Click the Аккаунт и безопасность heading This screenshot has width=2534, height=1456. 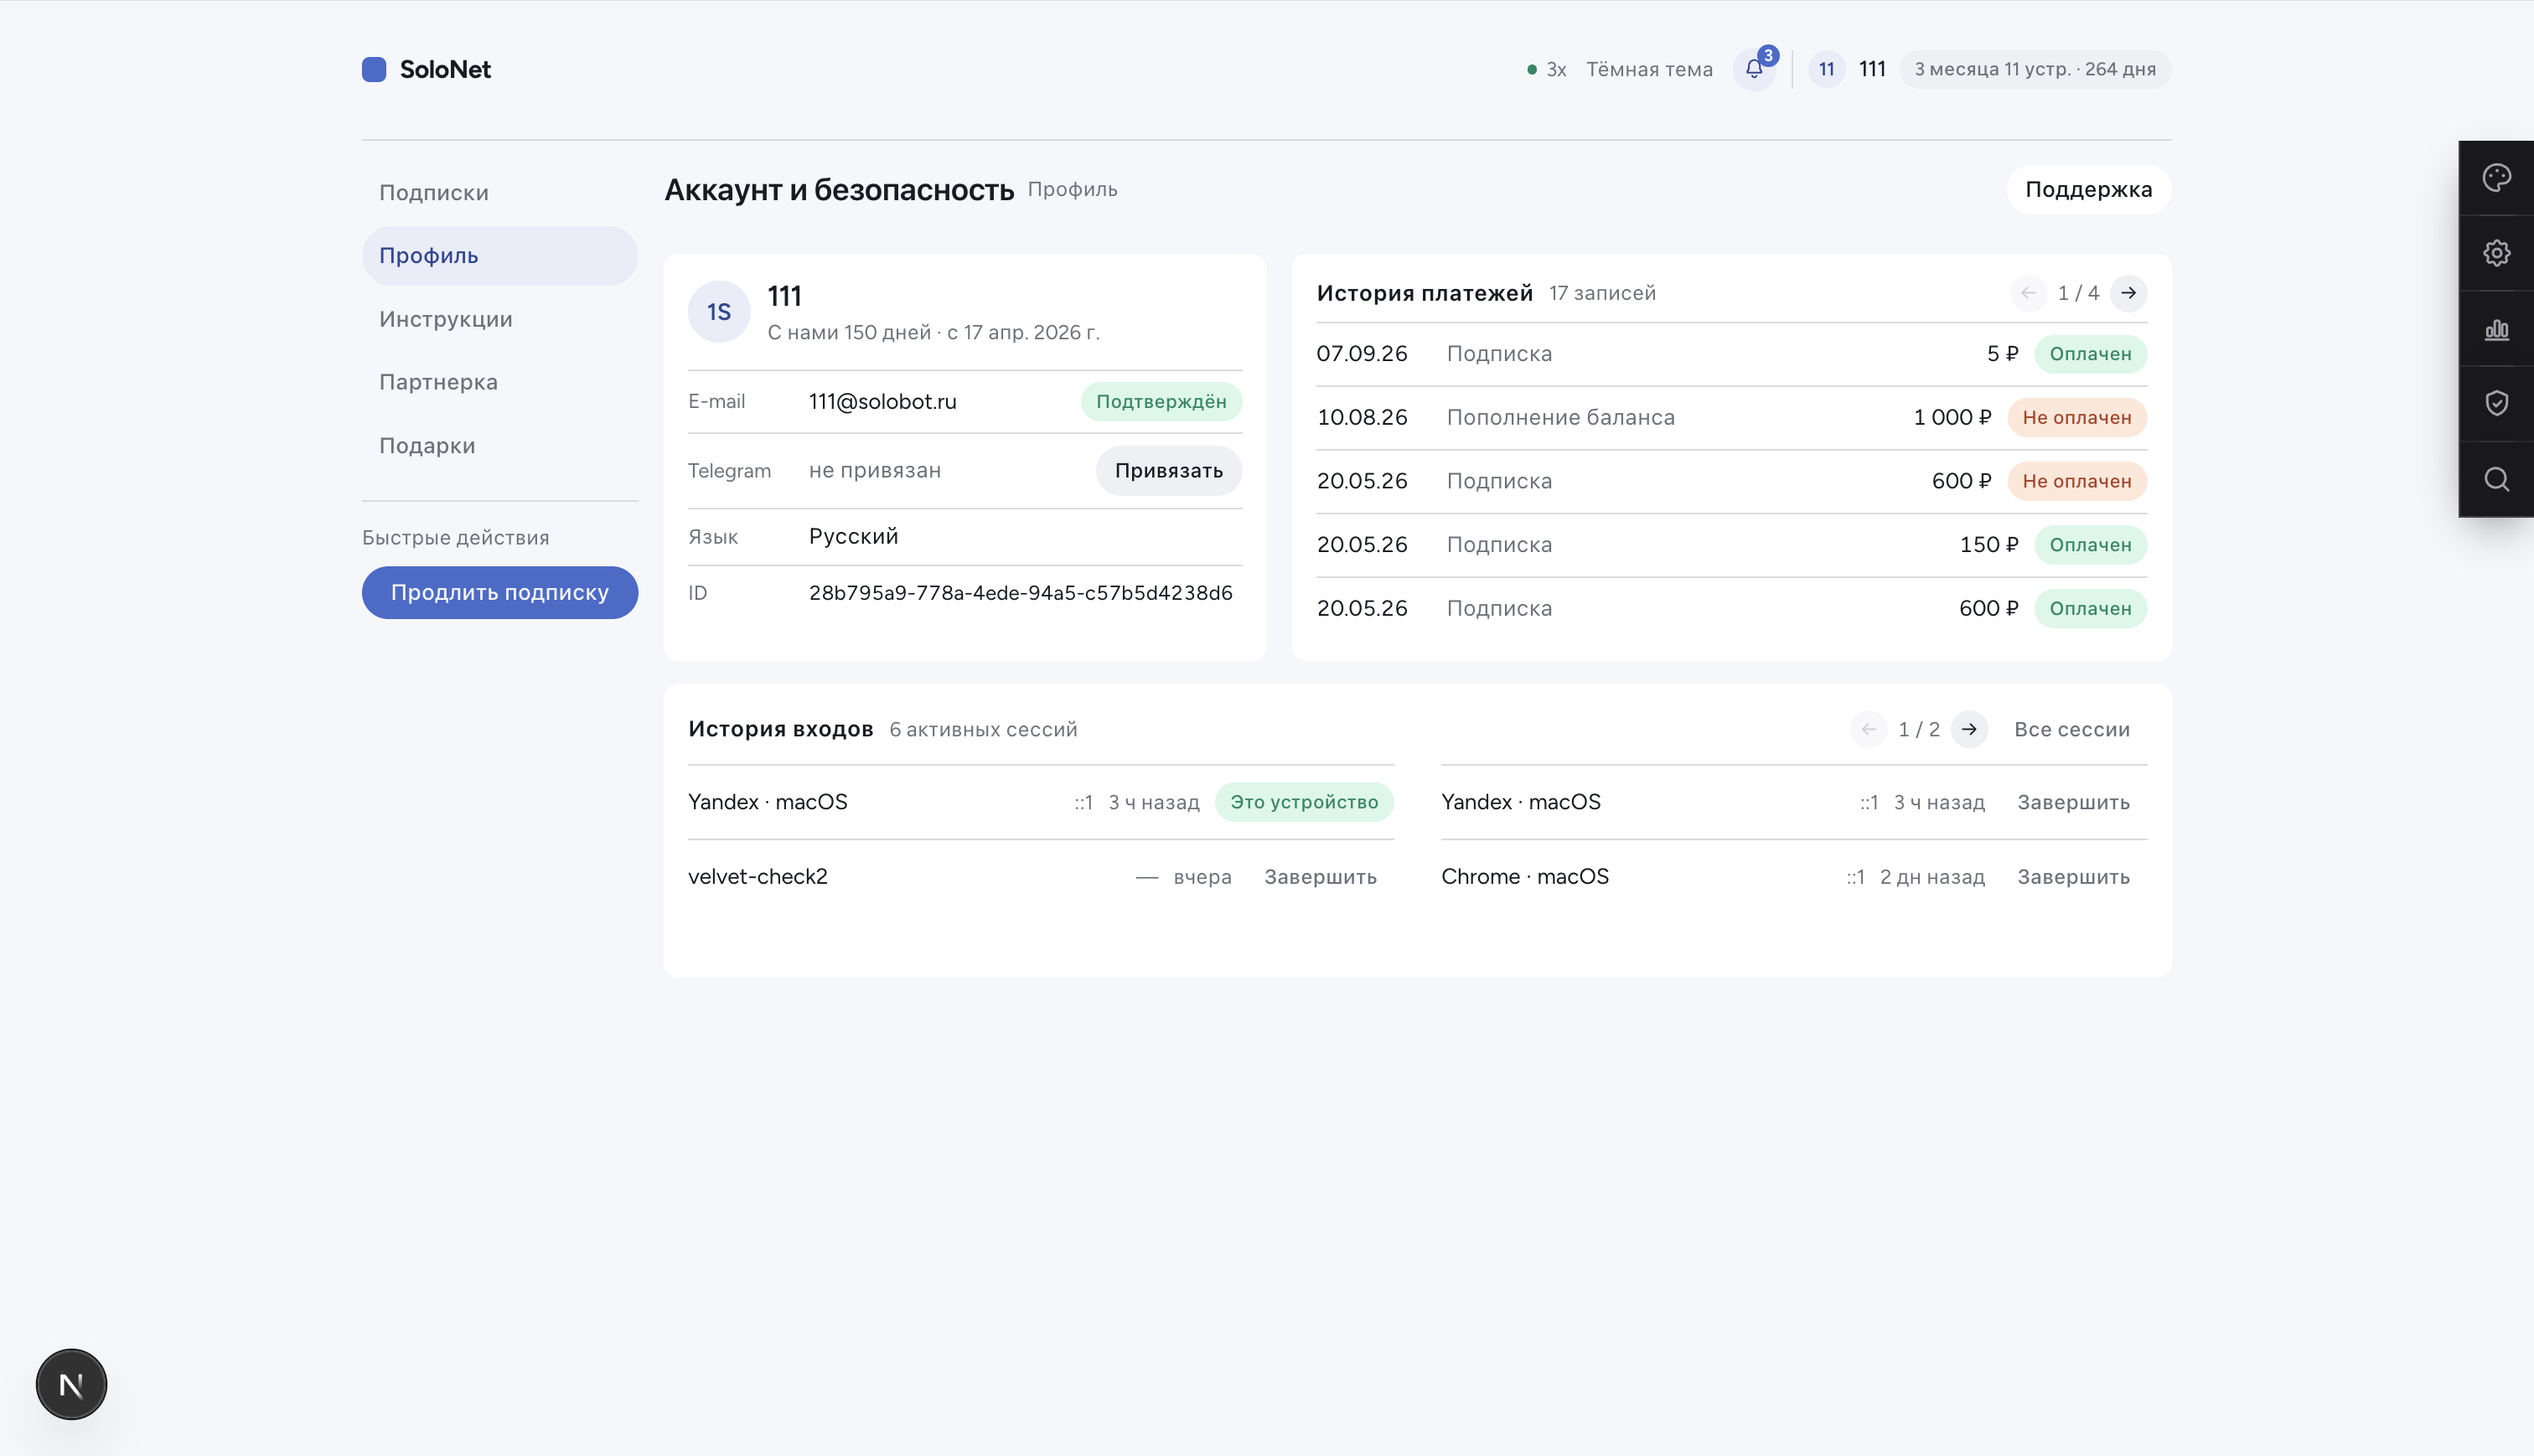[x=838, y=189]
